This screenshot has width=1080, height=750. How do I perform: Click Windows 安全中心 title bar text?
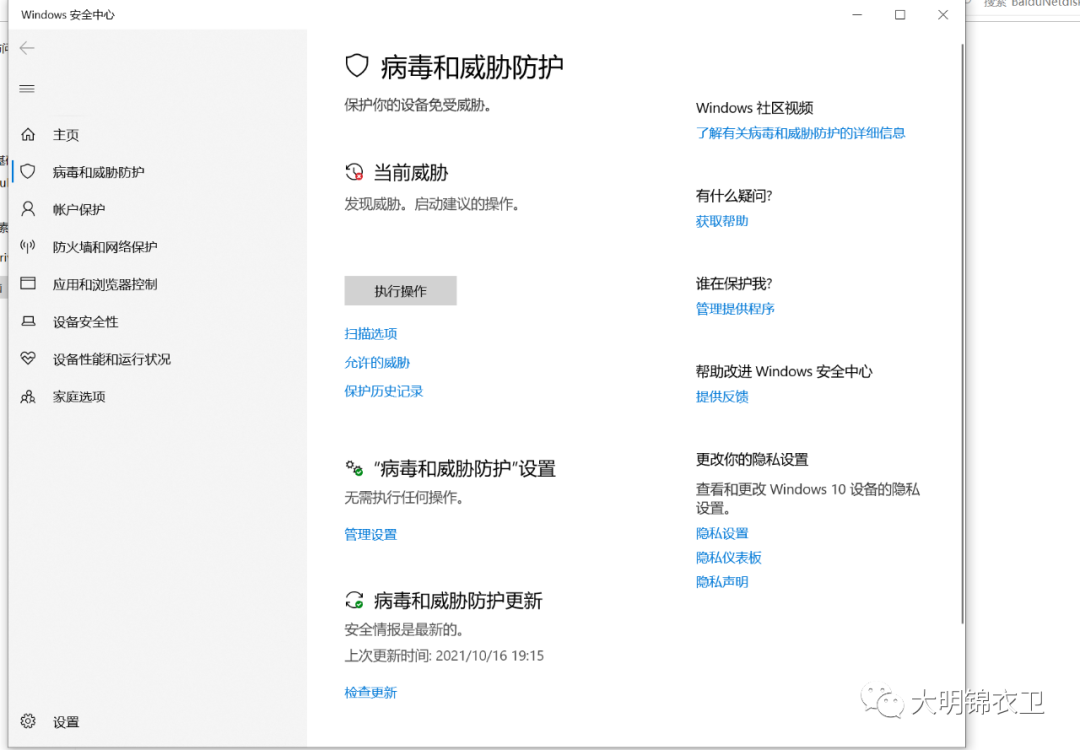(68, 14)
